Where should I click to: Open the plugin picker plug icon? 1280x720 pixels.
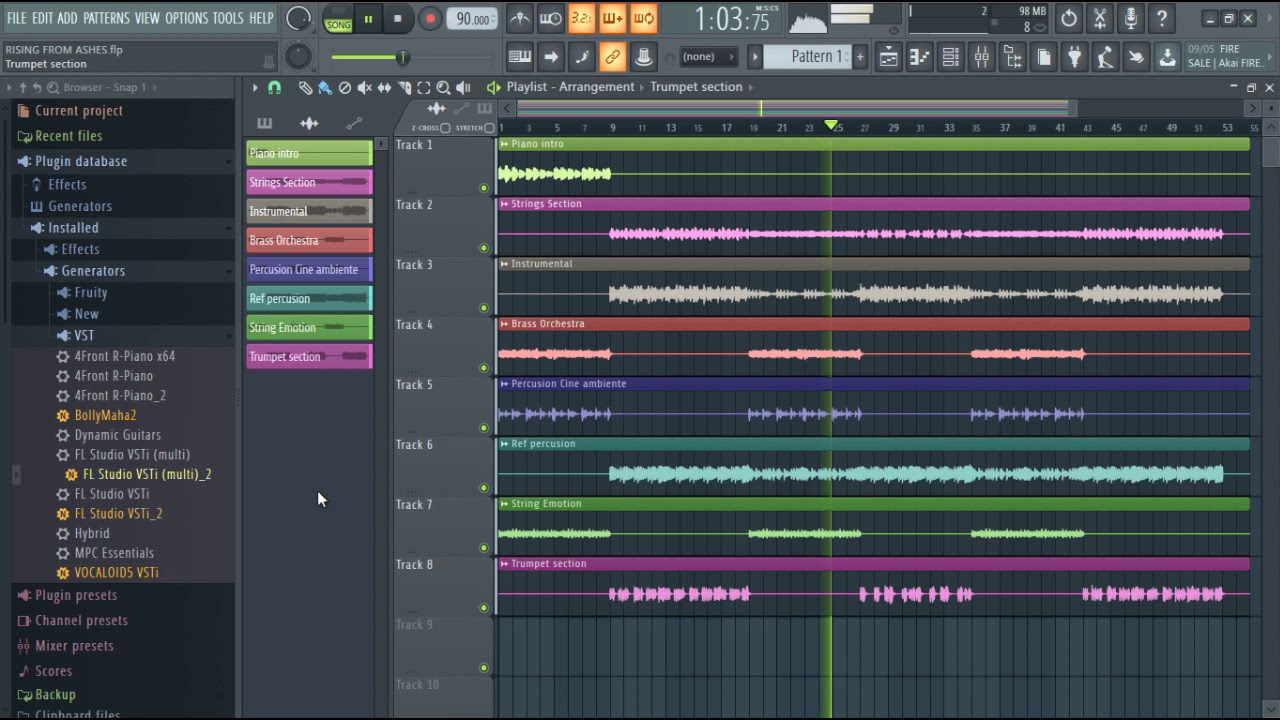[1074, 57]
